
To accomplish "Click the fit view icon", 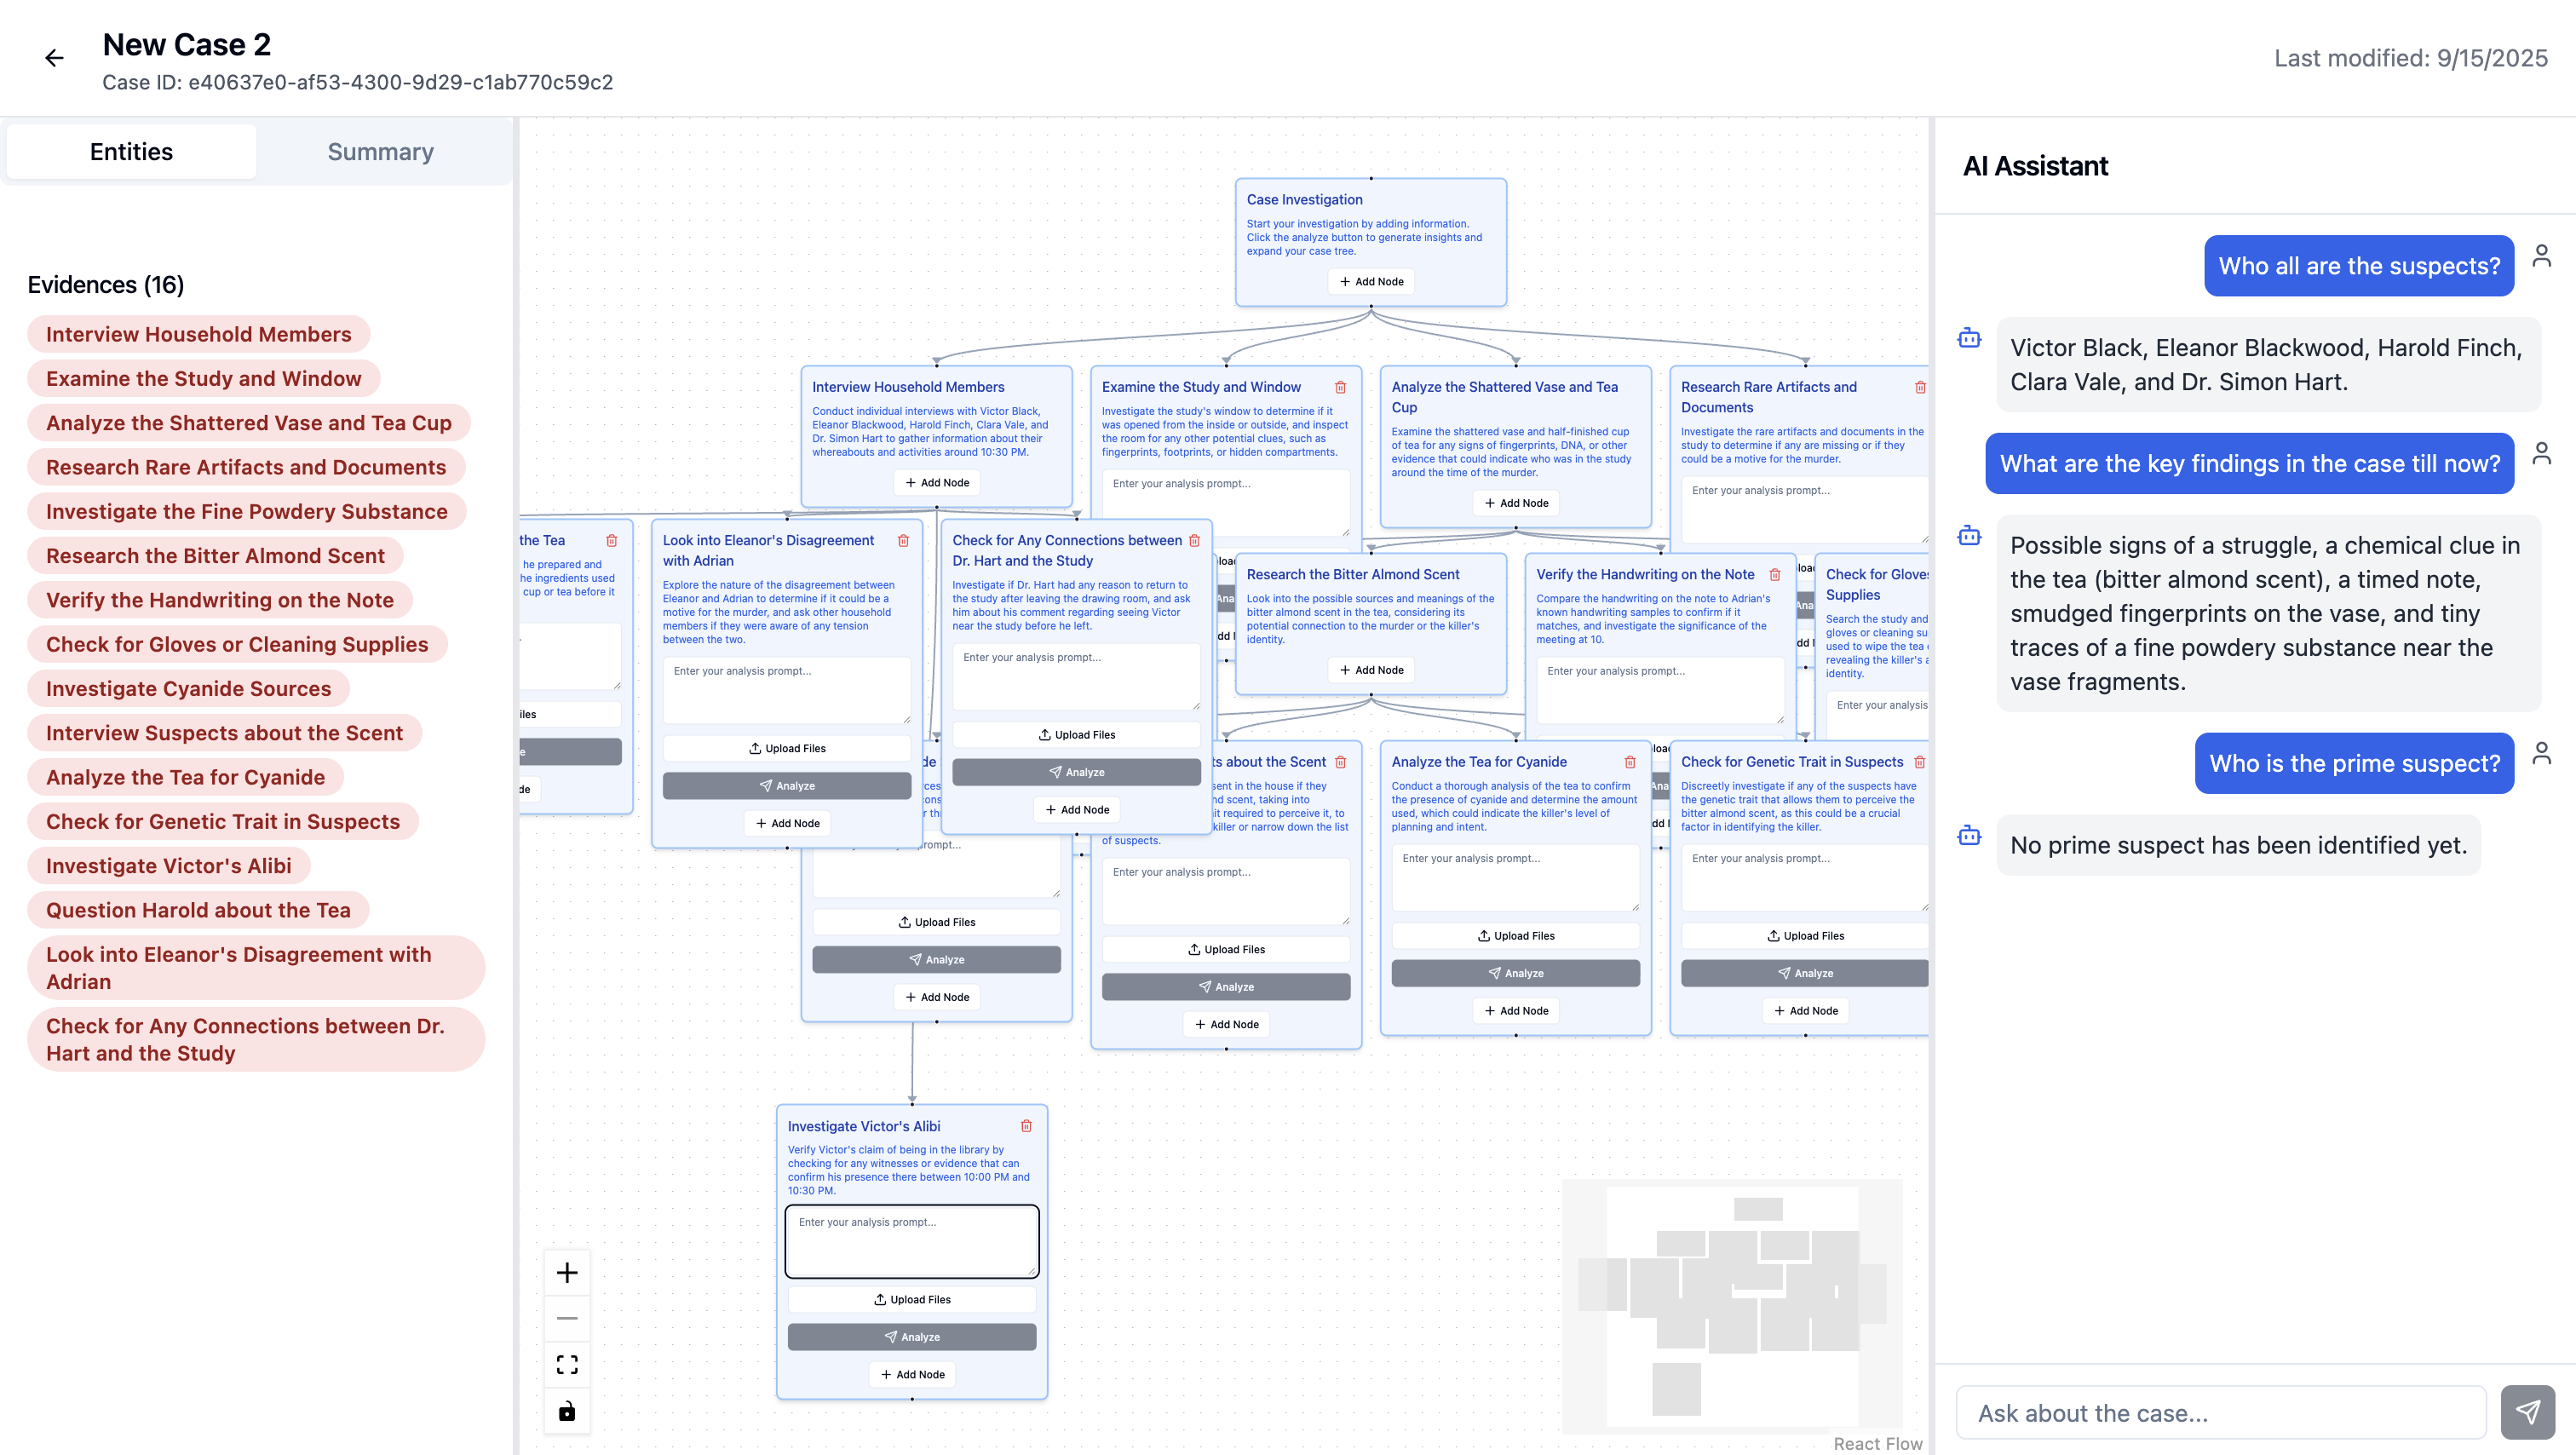I will tap(567, 1364).
